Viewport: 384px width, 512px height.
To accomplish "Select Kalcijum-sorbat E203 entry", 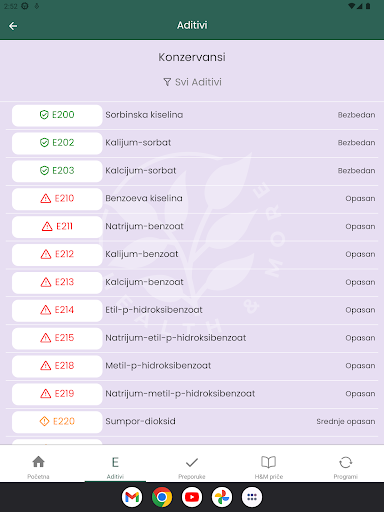I will (x=192, y=171).
